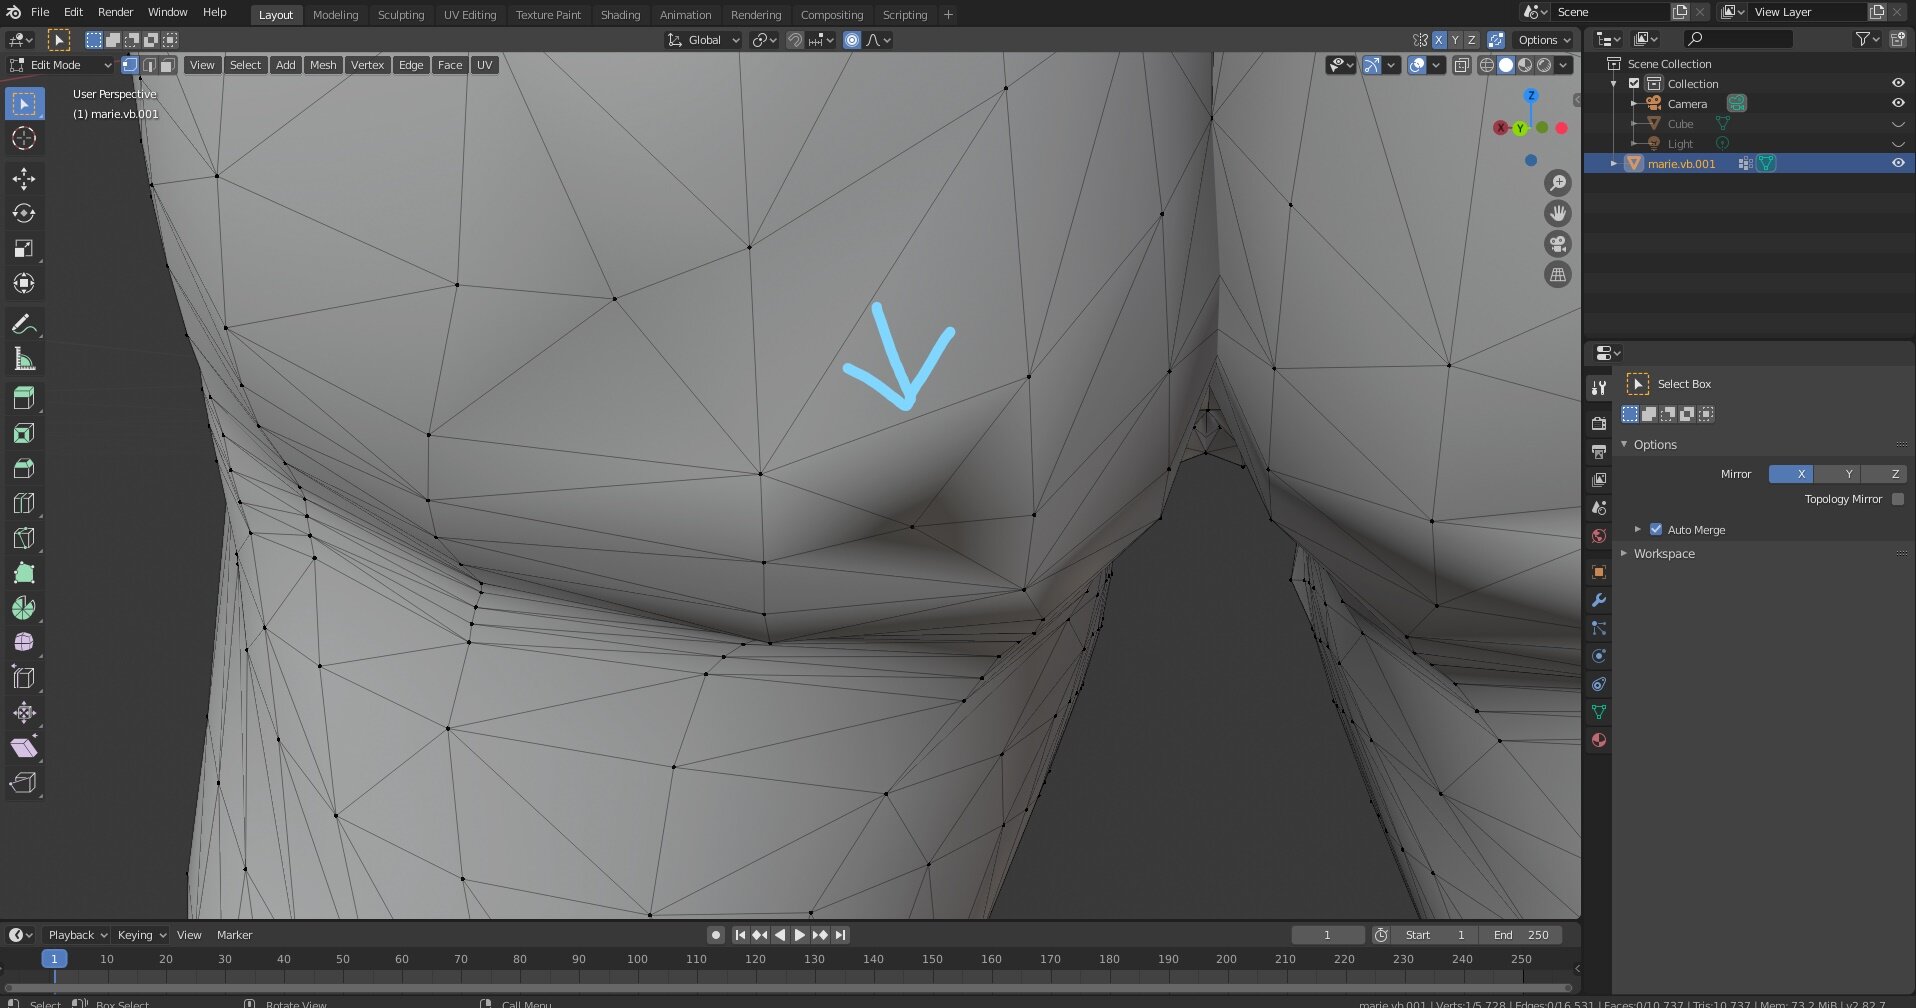The image size is (1916, 1008).
Task: Activate the Extrude Region tool
Action: click(x=24, y=399)
